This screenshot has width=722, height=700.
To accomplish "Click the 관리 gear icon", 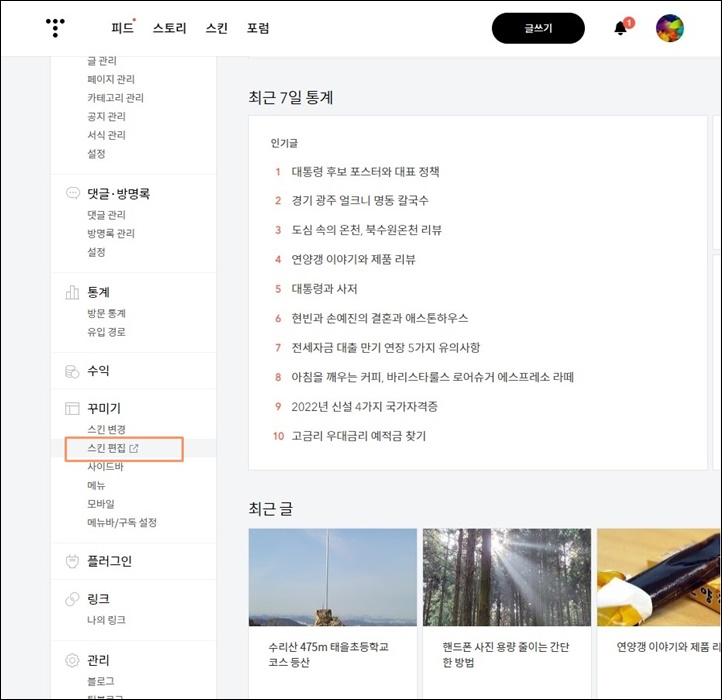I will click(x=72, y=660).
